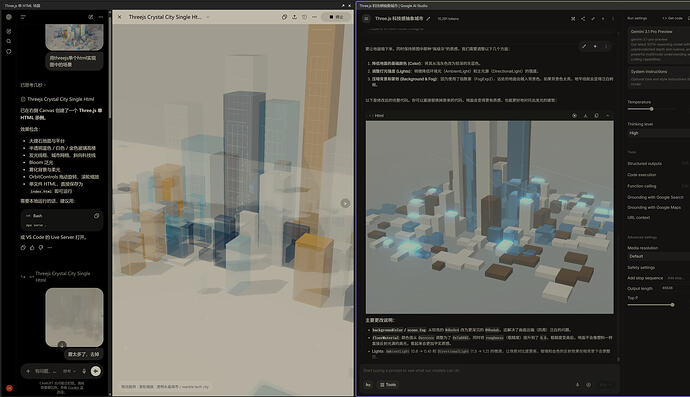Image resolution: width=690 pixels, height=397 pixels.
Task: Open more actions ellipsis under ChatGPT response
Action: 50,248
